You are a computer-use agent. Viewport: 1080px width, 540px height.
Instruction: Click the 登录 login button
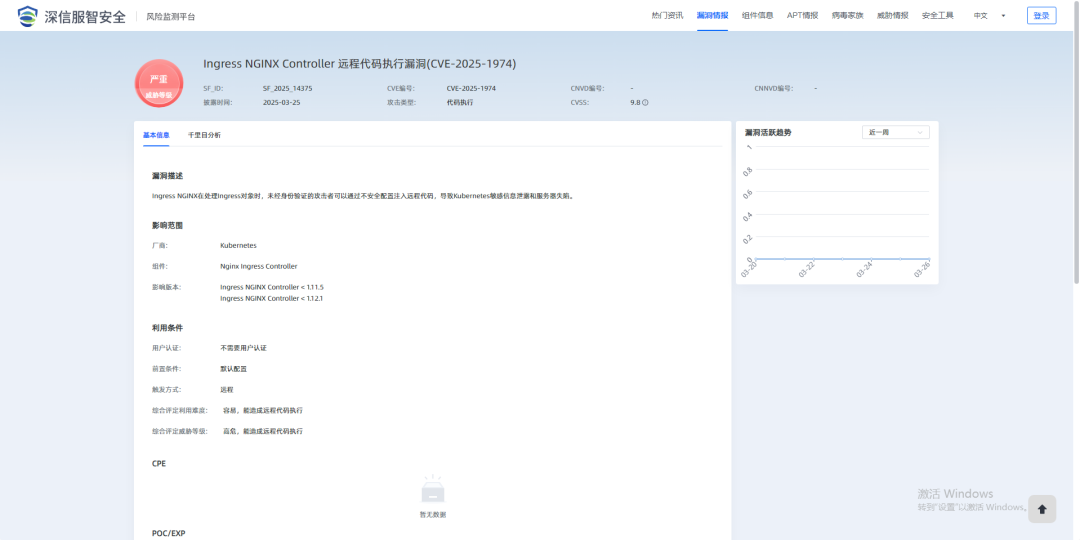point(1041,16)
